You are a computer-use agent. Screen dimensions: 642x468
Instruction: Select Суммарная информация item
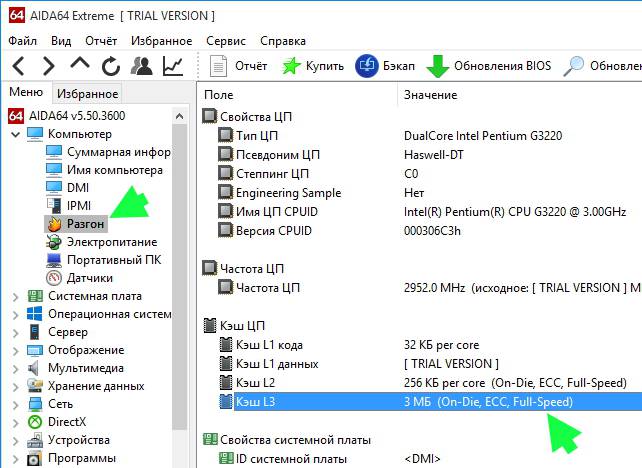(x=108, y=152)
